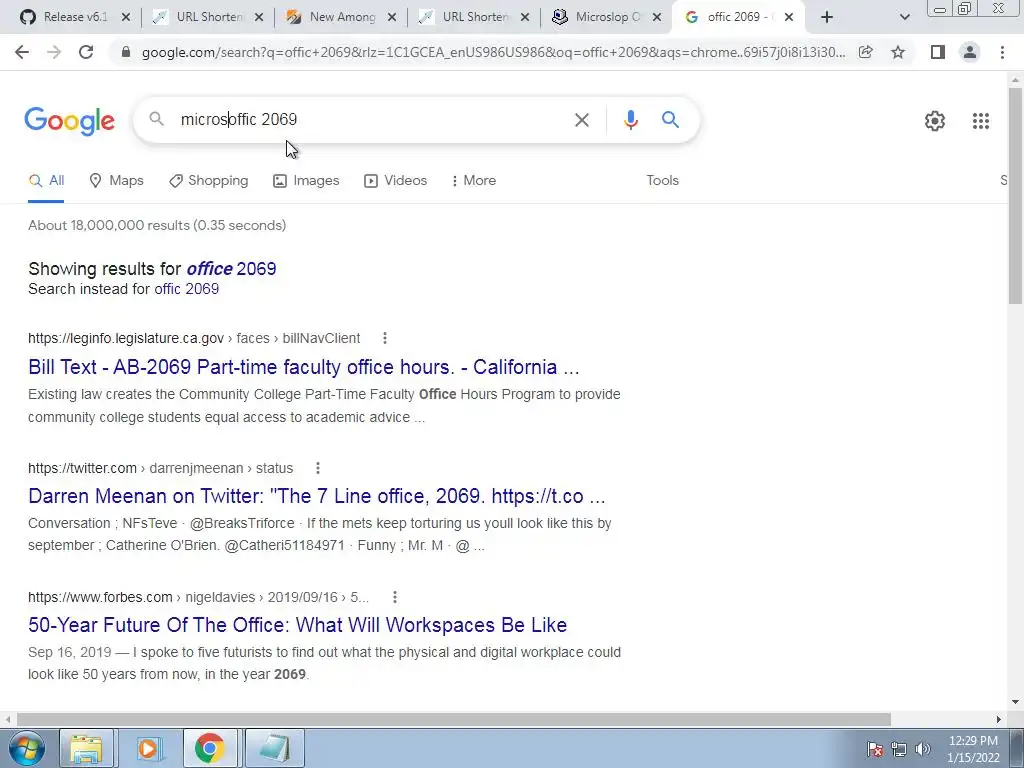Open the 'office 2069' corrected query link

[231, 268]
